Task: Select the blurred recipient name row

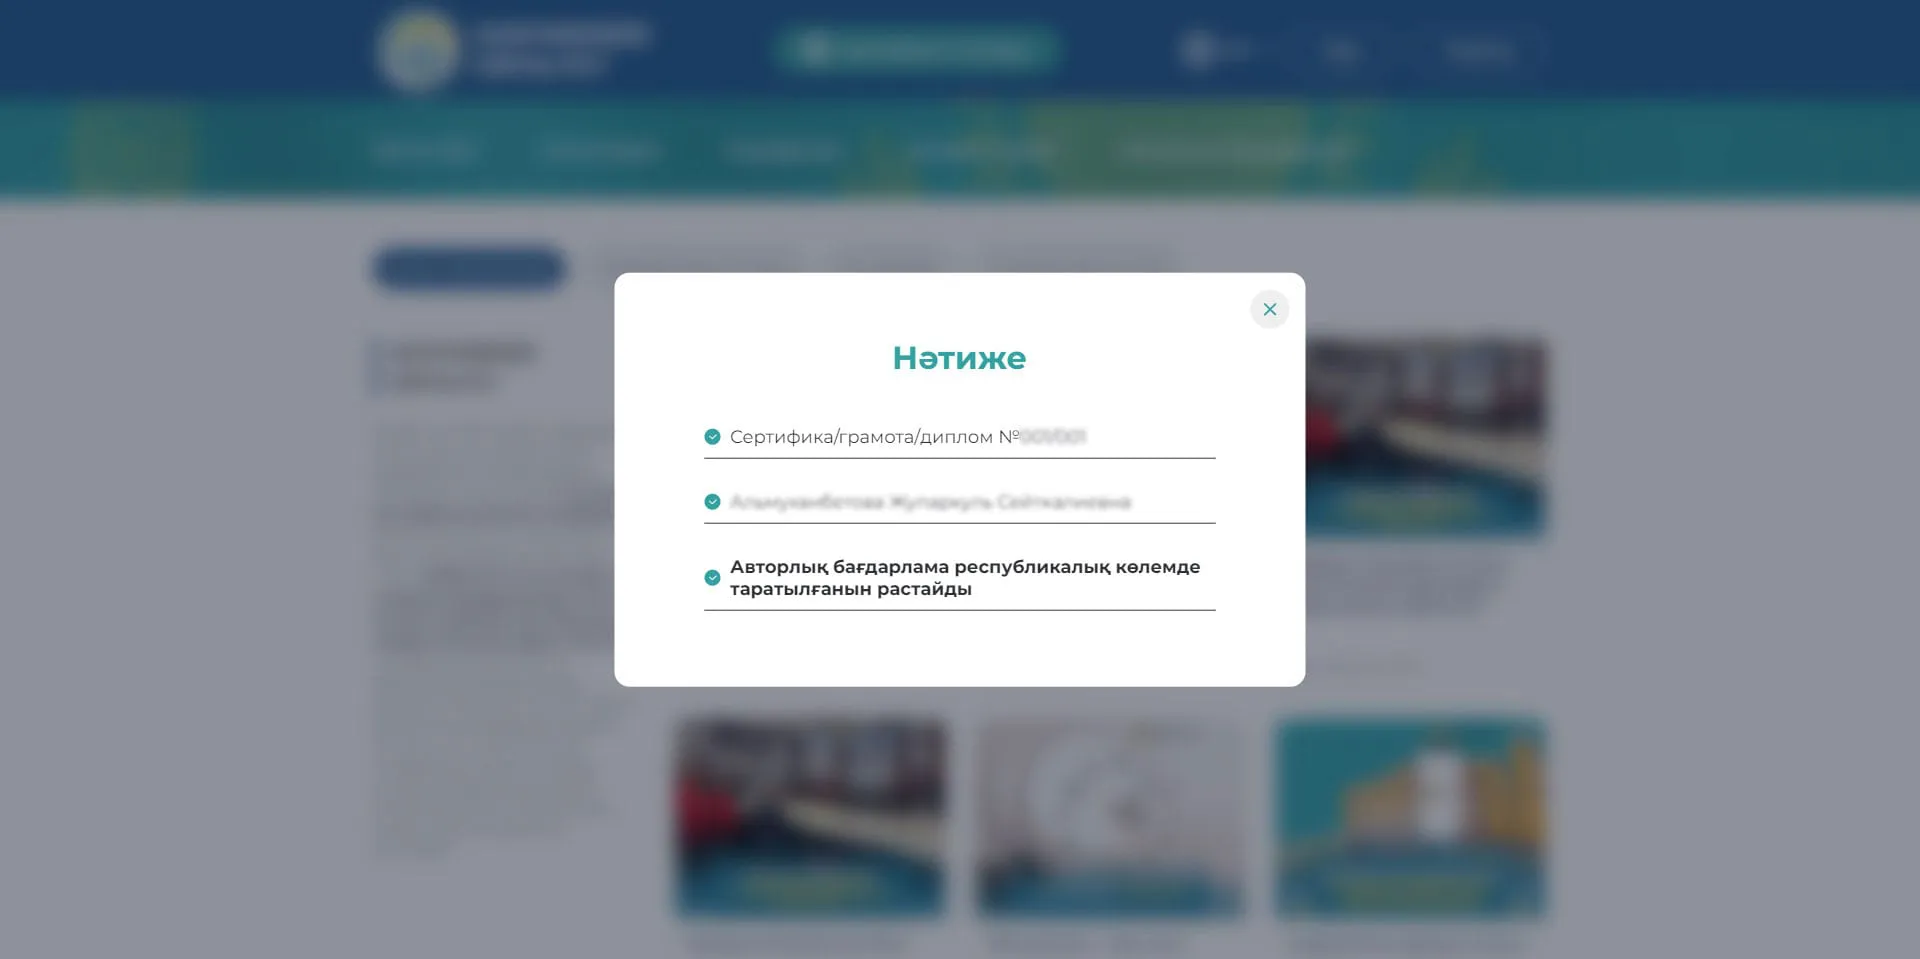Action: [x=929, y=502]
